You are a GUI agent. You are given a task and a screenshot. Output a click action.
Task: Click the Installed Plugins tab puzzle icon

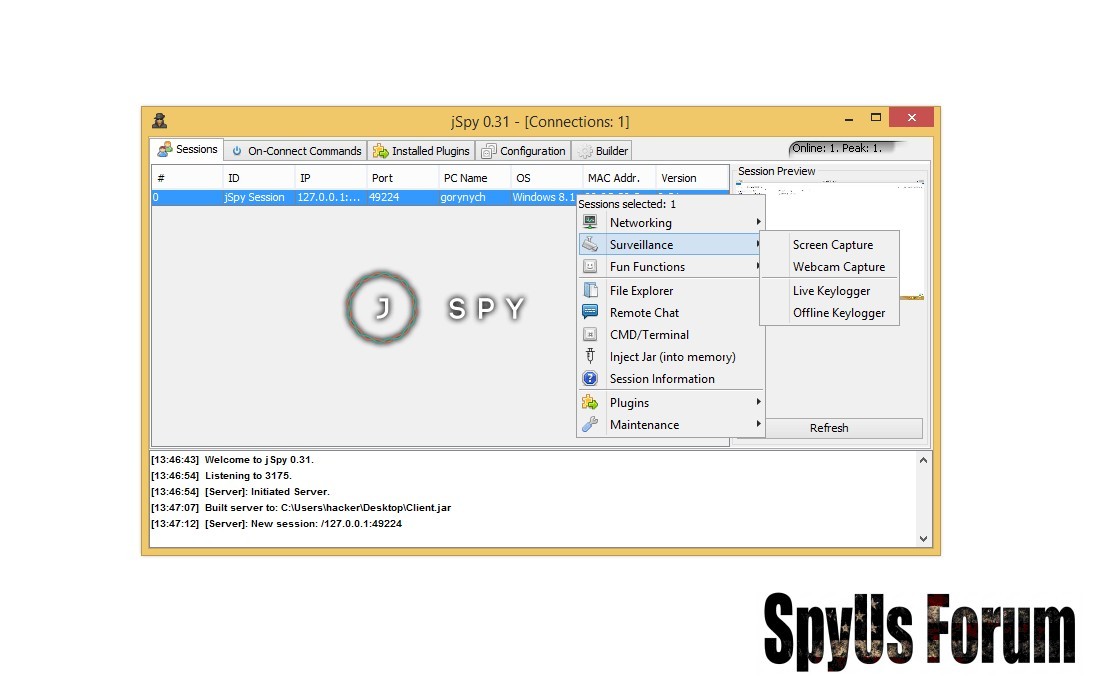point(381,151)
